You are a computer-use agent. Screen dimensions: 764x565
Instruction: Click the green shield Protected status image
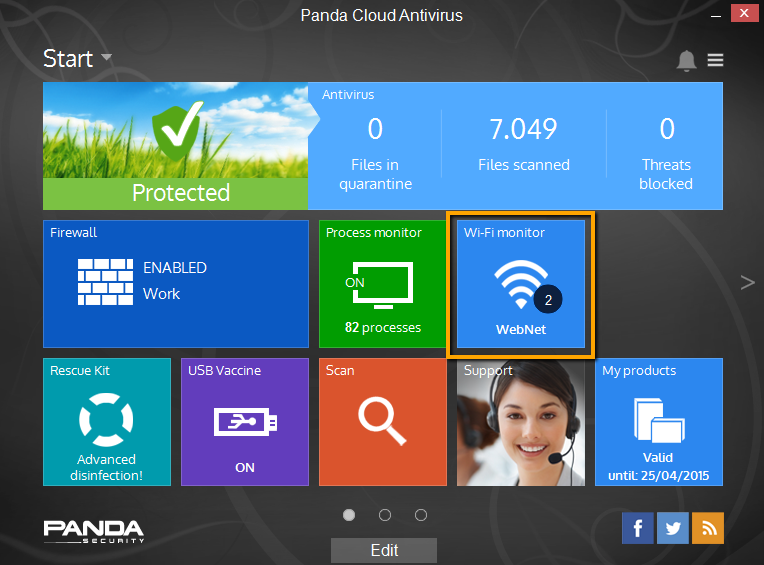[175, 130]
